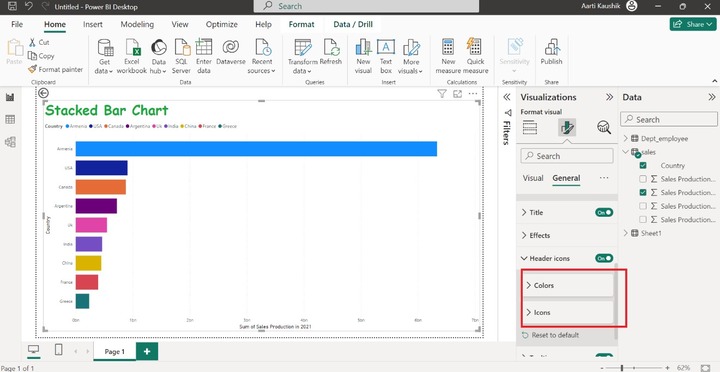Screen dimensions: 720x372
Task: Collapse the sales table
Action: coord(625,152)
